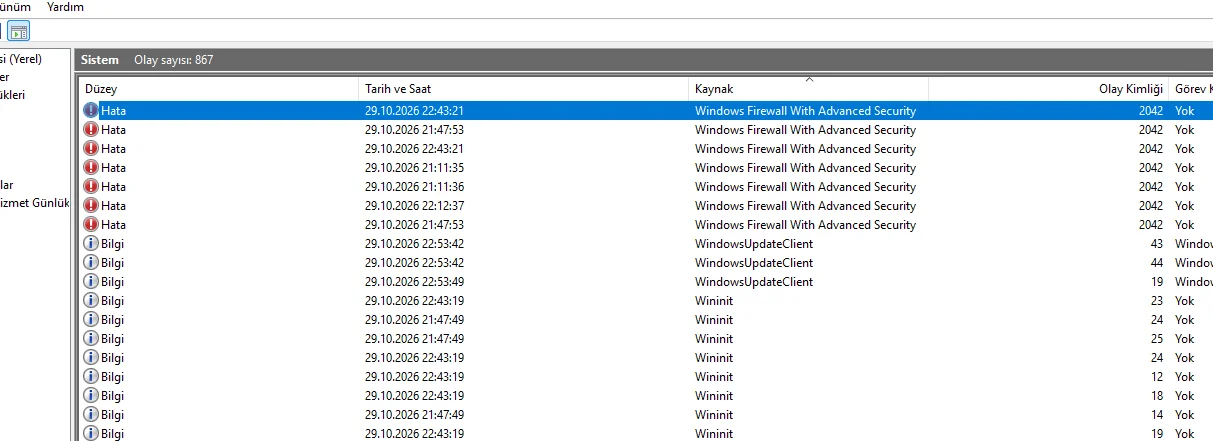Screen dimensions: 1213x441
Task: Select the Olay Kimliği cell with value 44
Action: pyautogui.click(x=1157, y=263)
